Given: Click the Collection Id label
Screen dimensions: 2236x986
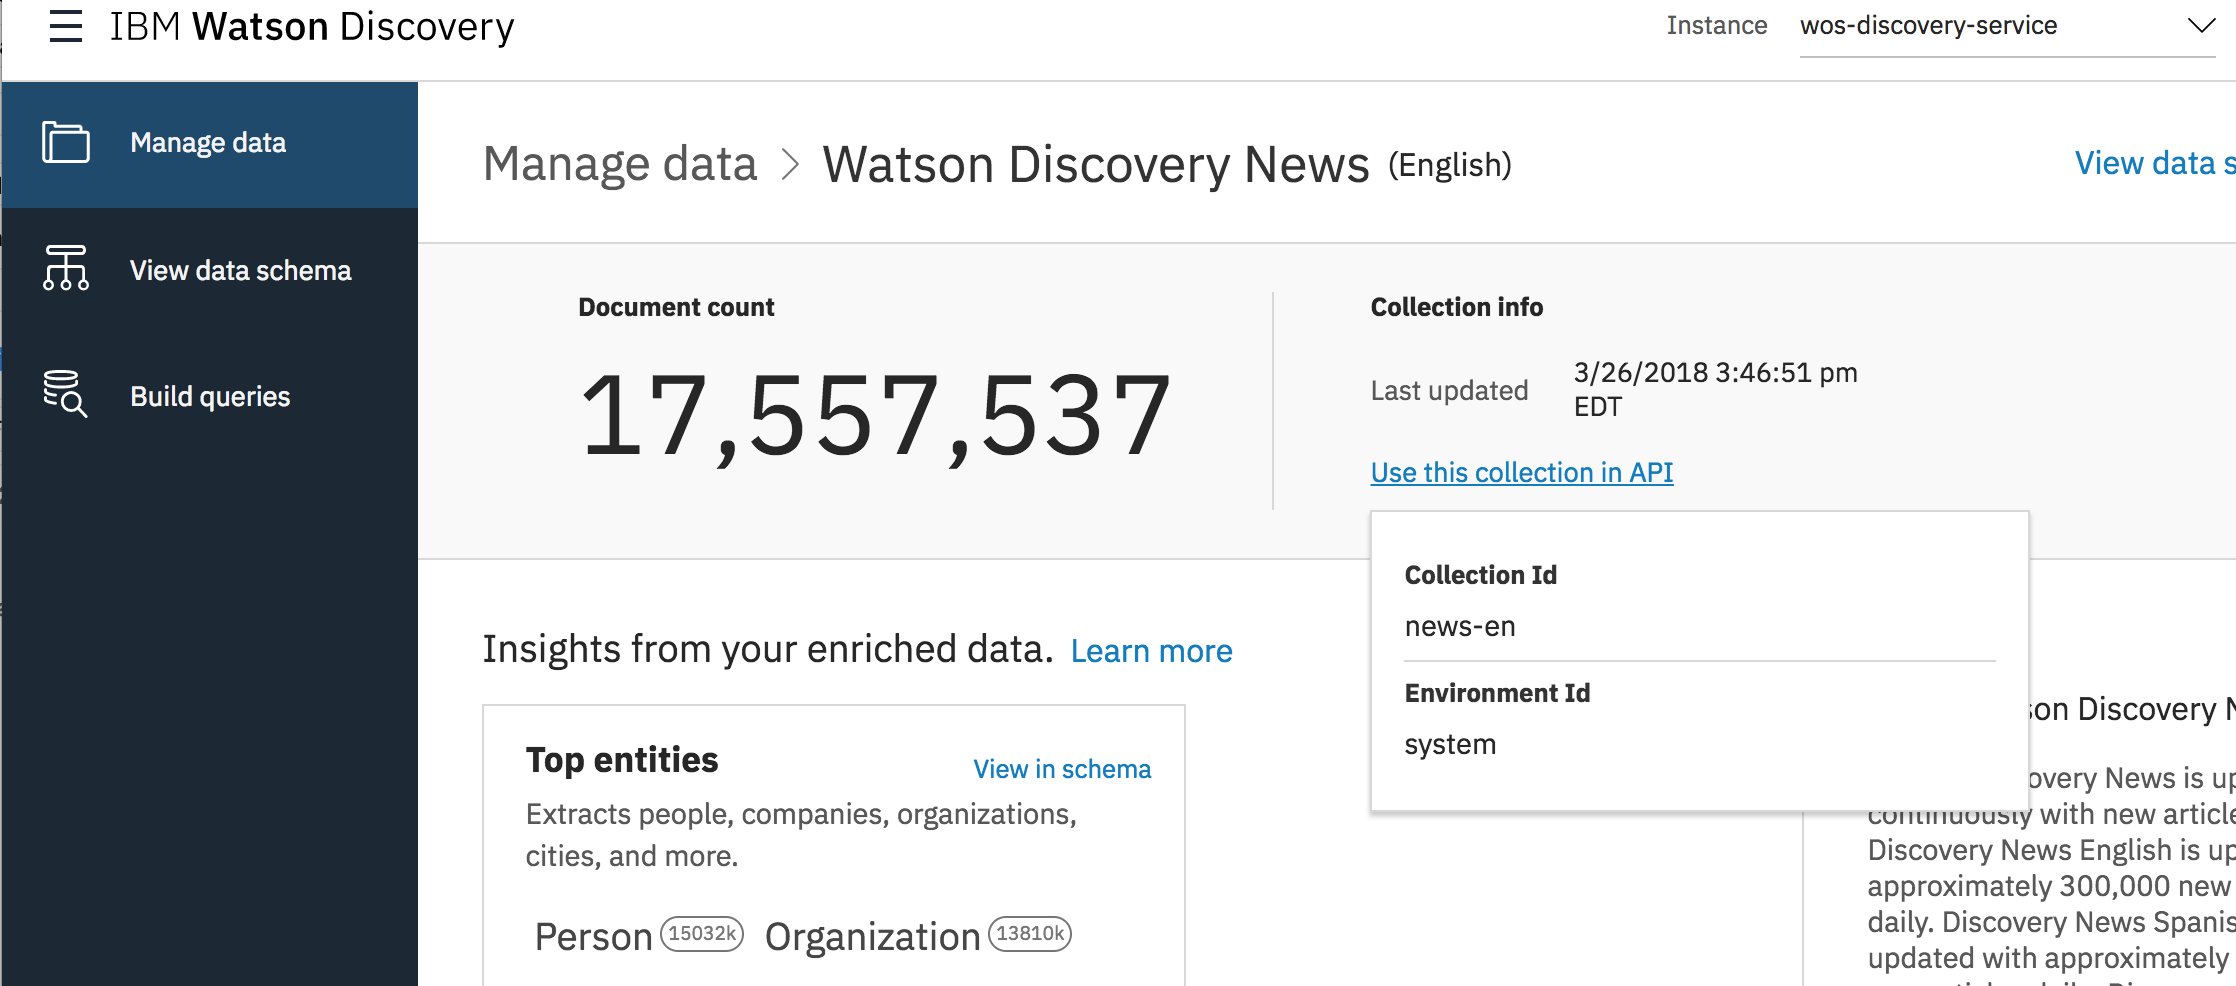Looking at the screenshot, I should pyautogui.click(x=1480, y=575).
